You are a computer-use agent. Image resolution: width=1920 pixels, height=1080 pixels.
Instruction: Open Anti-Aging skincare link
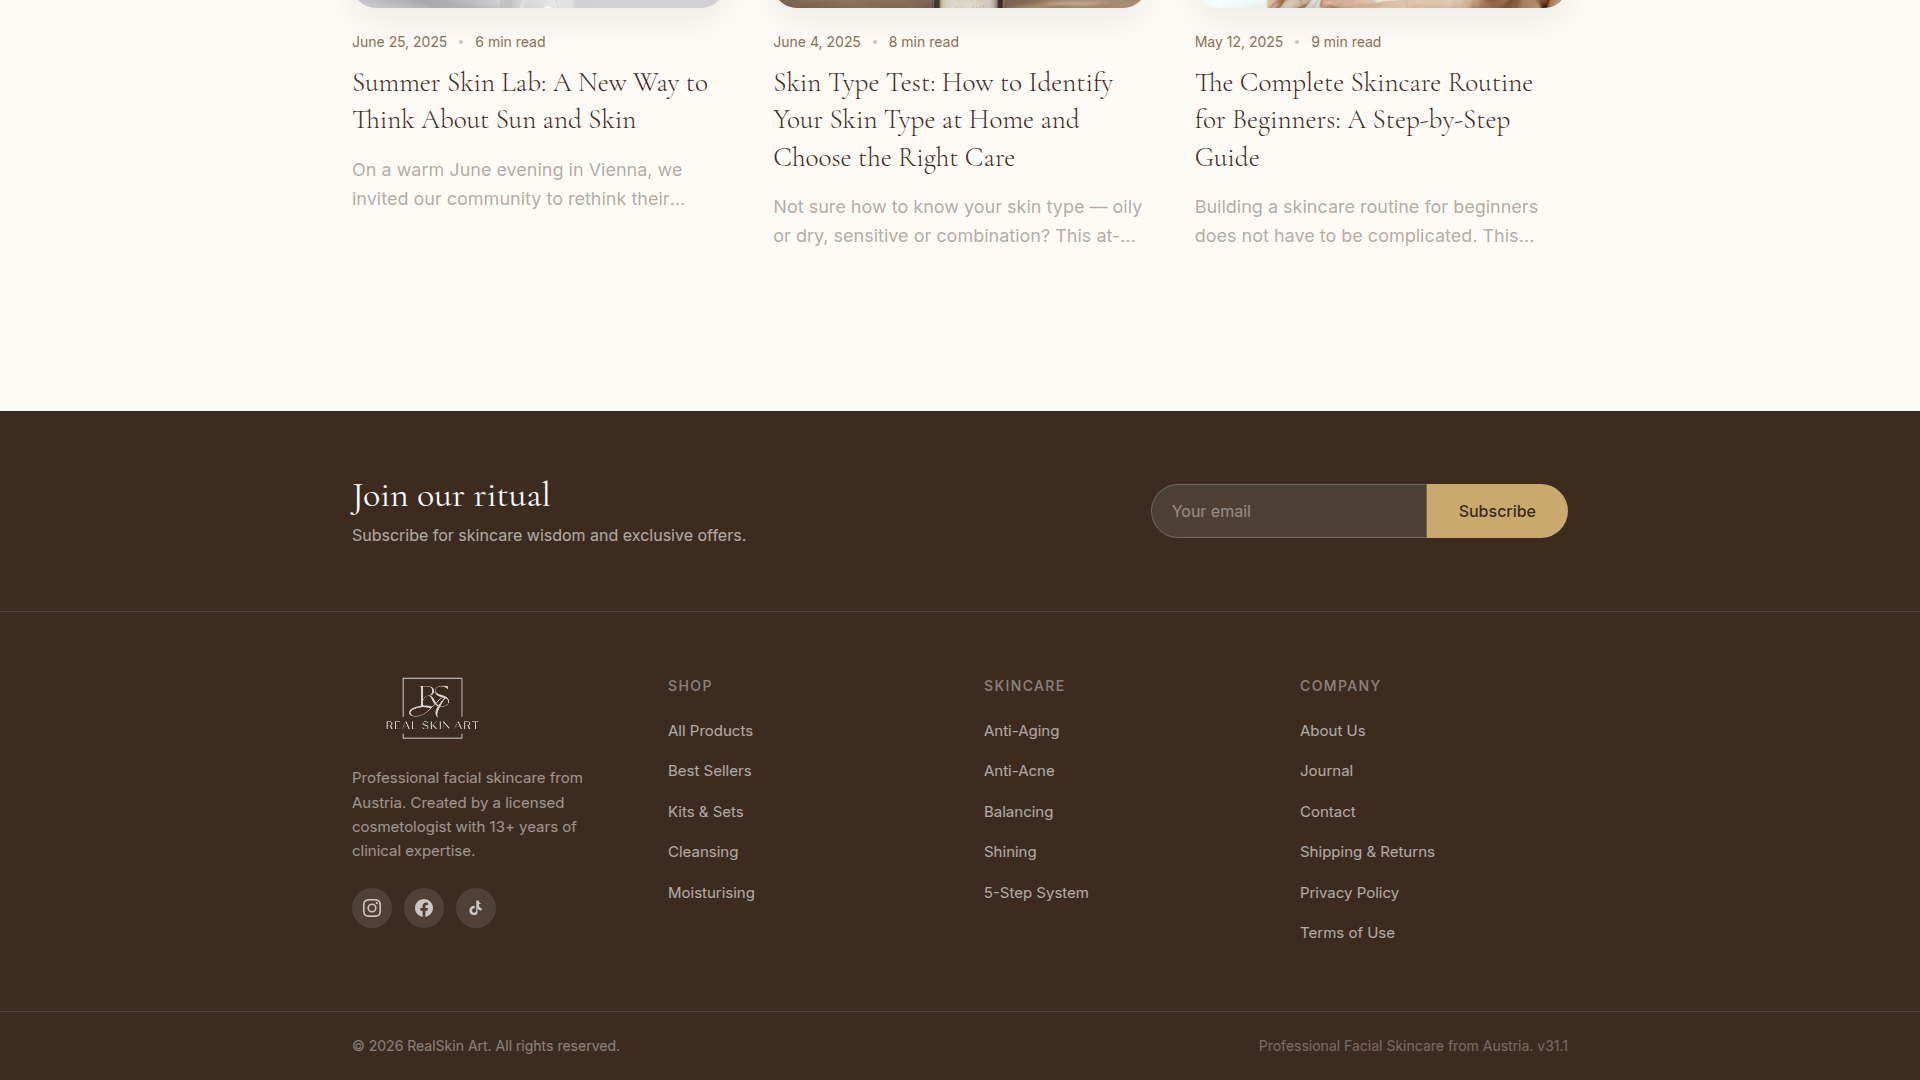click(x=1021, y=731)
